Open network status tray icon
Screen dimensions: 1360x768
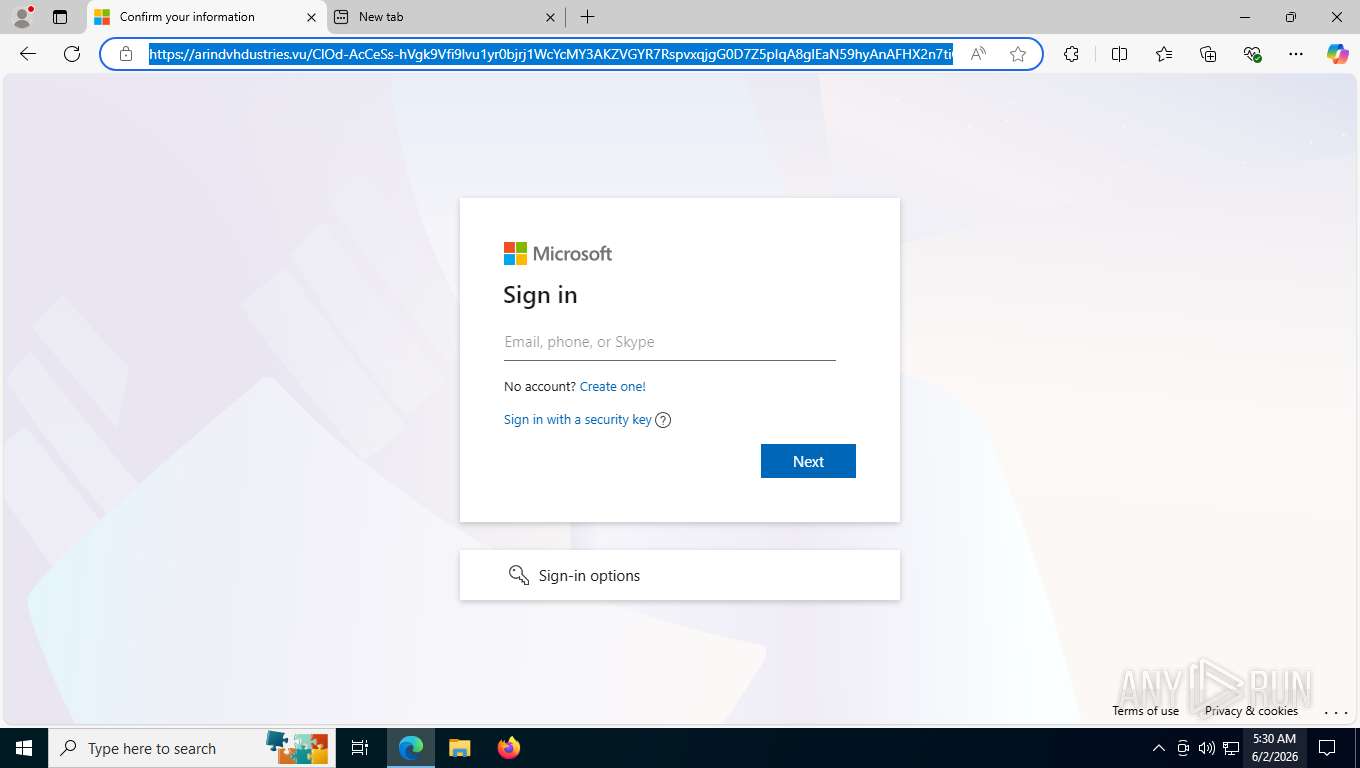(x=1231, y=748)
